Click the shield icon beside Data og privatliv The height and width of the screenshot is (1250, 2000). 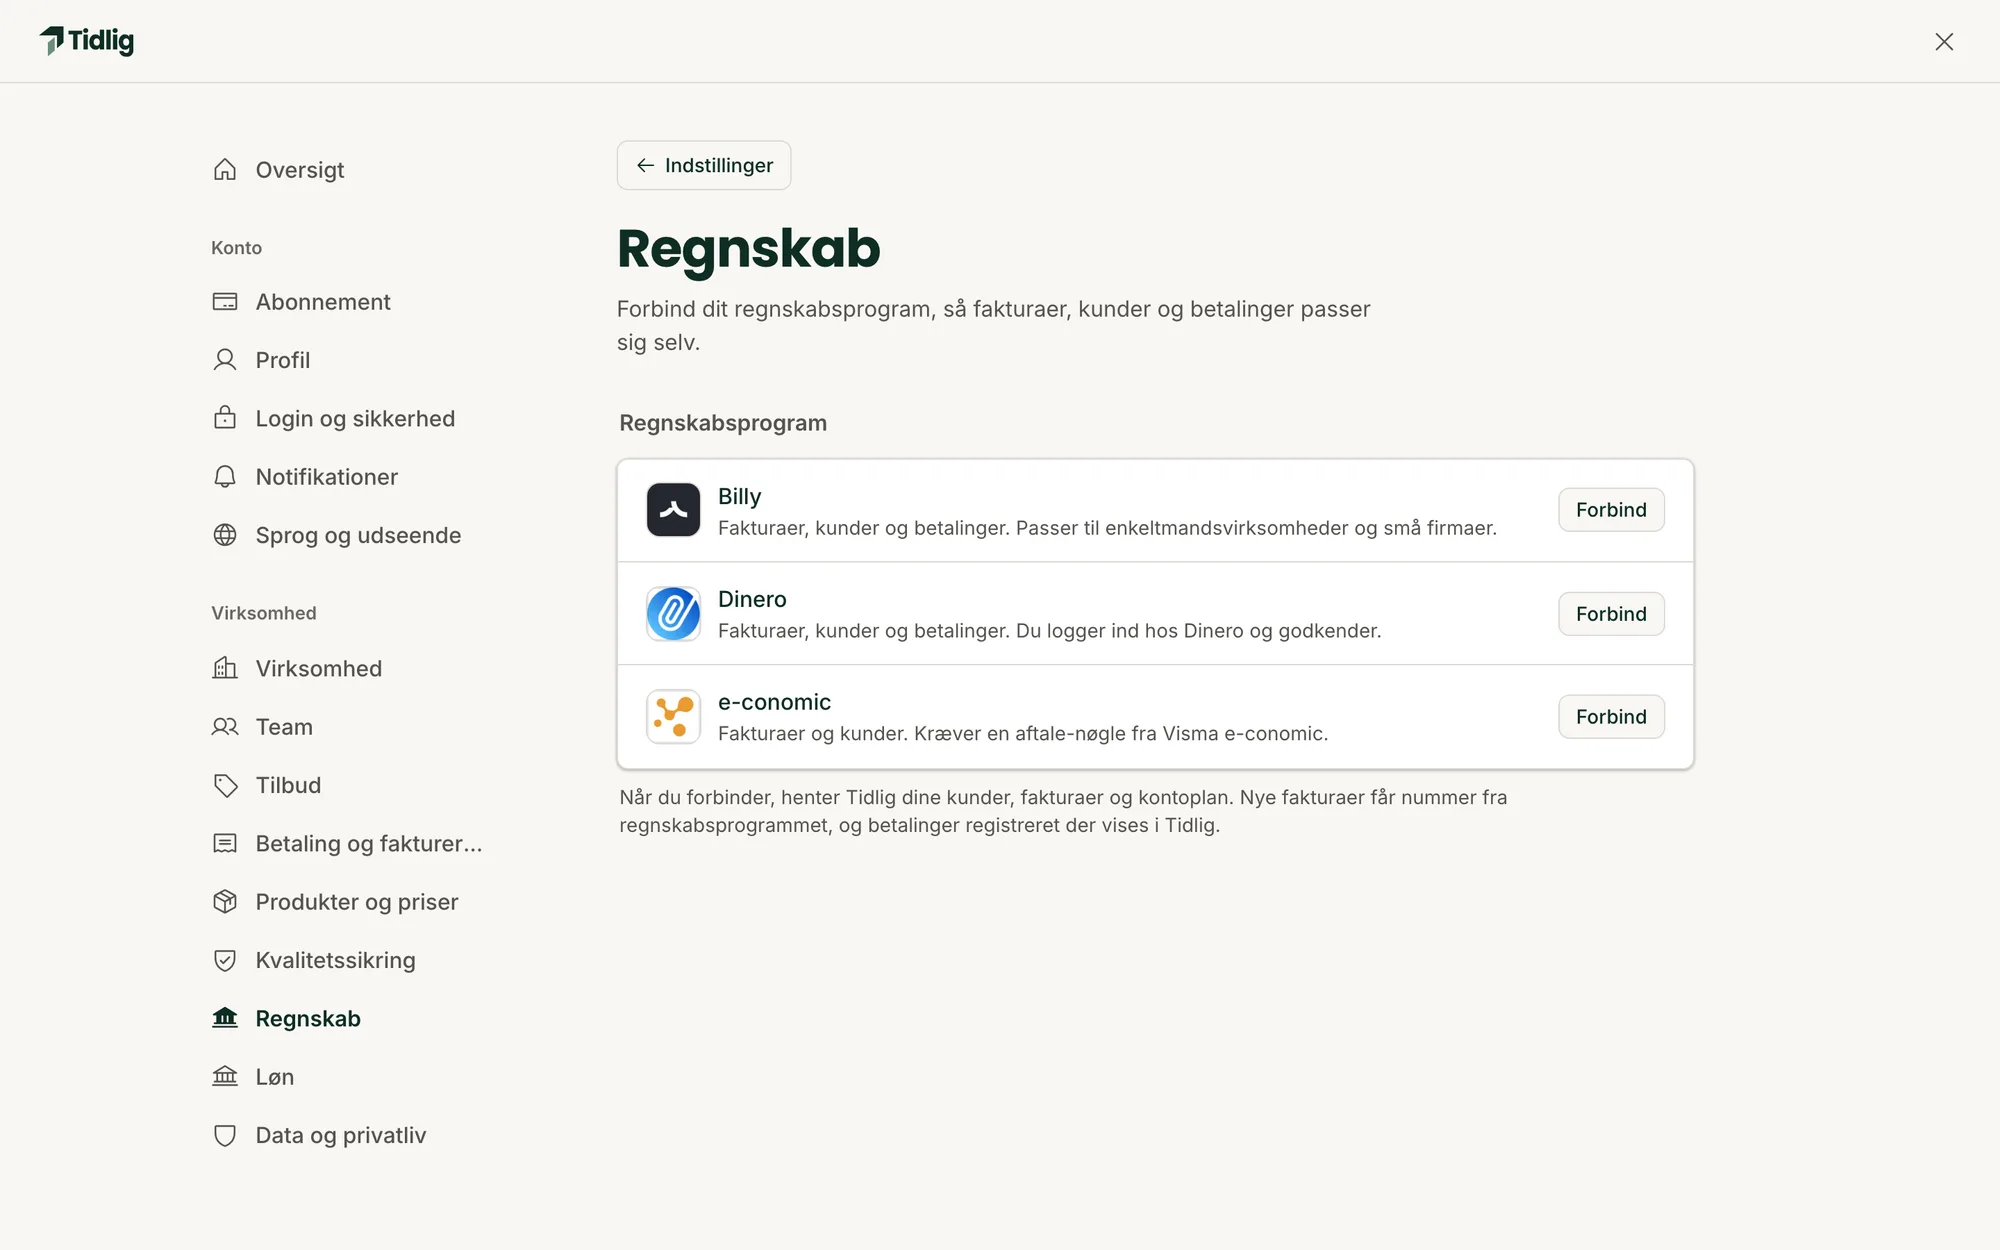(225, 1135)
